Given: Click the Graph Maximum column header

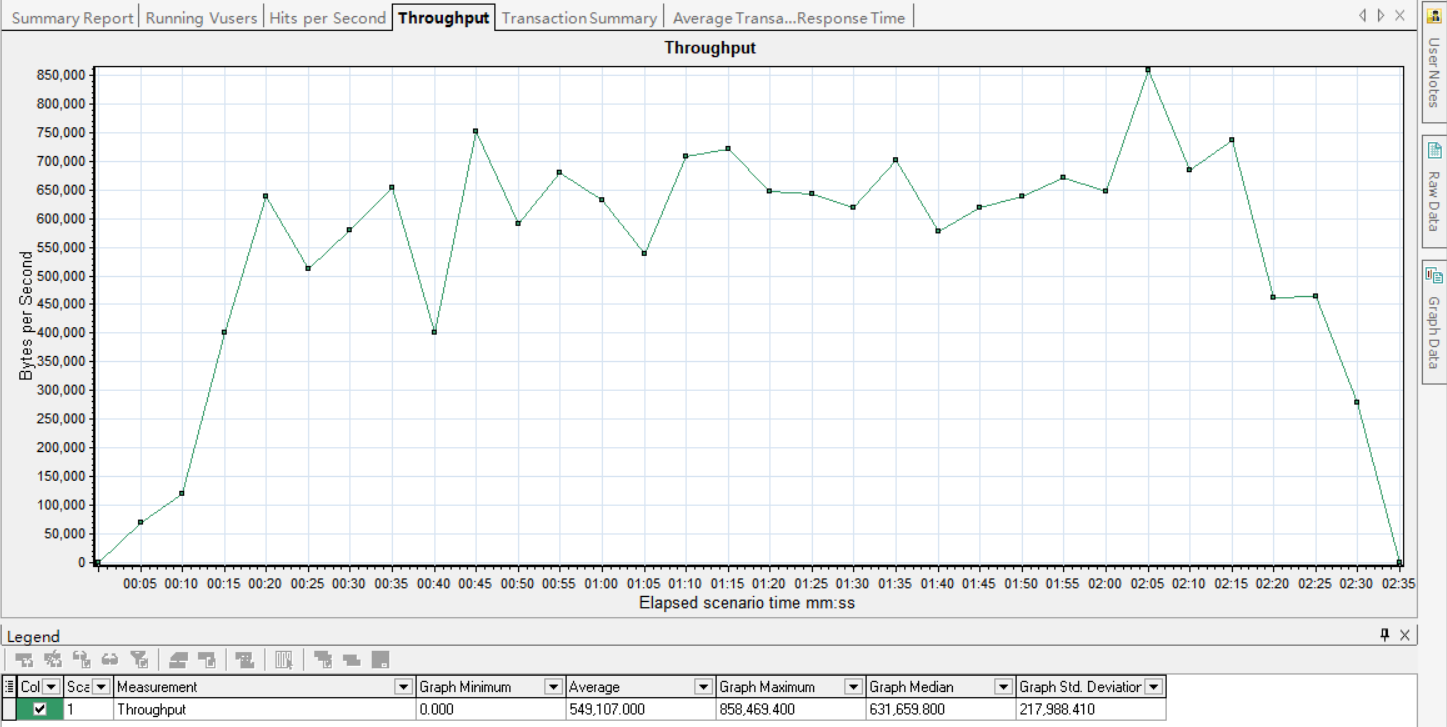Looking at the screenshot, I should tap(790, 687).
